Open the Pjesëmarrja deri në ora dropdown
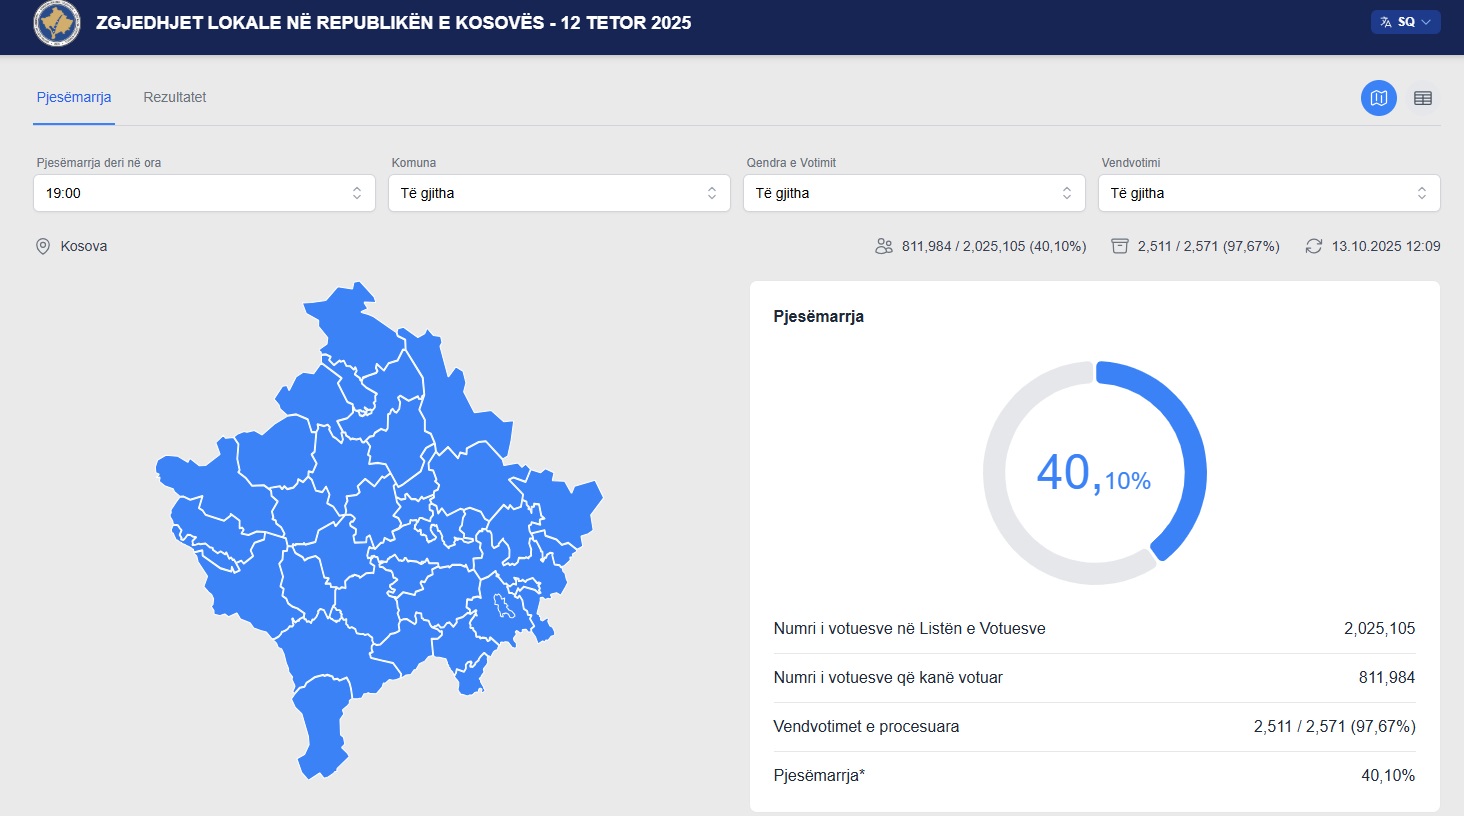Screen dimensions: 1464x816 (204, 193)
